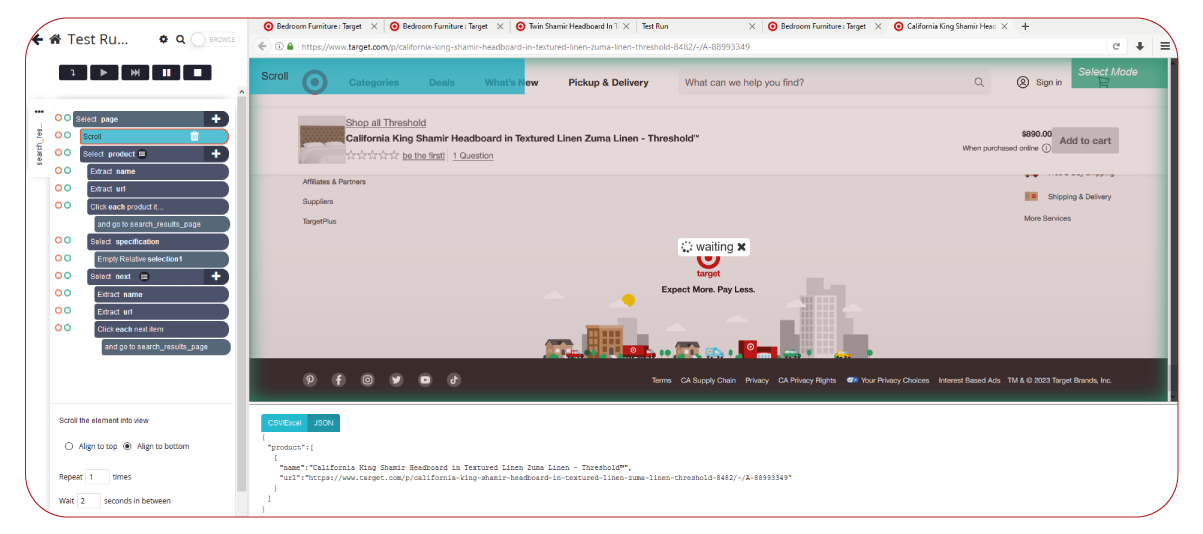Close the Twin Shamir Headboard tab
The height and width of the screenshot is (534, 1203).
625,26
